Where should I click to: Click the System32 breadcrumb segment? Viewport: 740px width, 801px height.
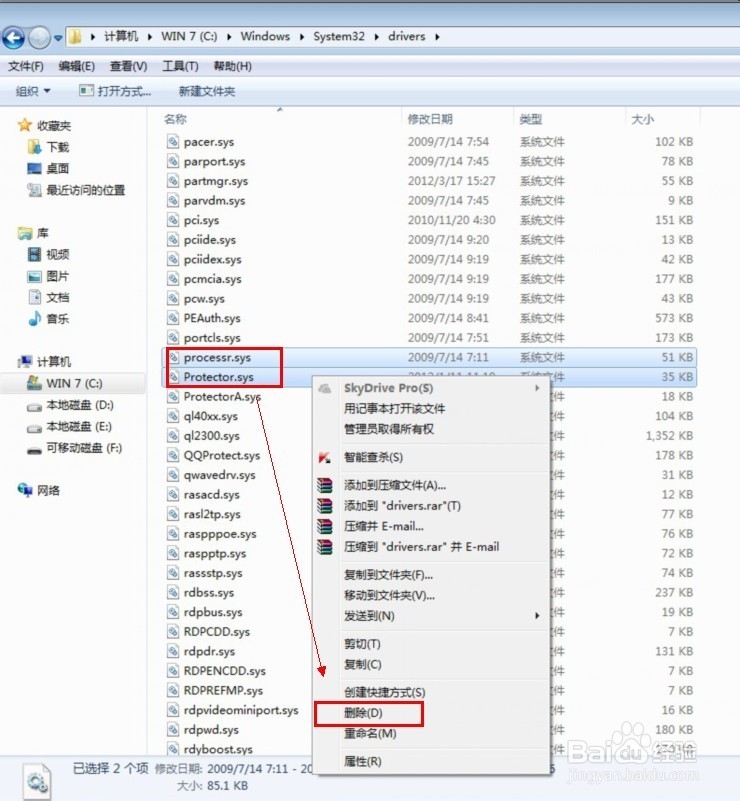coord(339,36)
